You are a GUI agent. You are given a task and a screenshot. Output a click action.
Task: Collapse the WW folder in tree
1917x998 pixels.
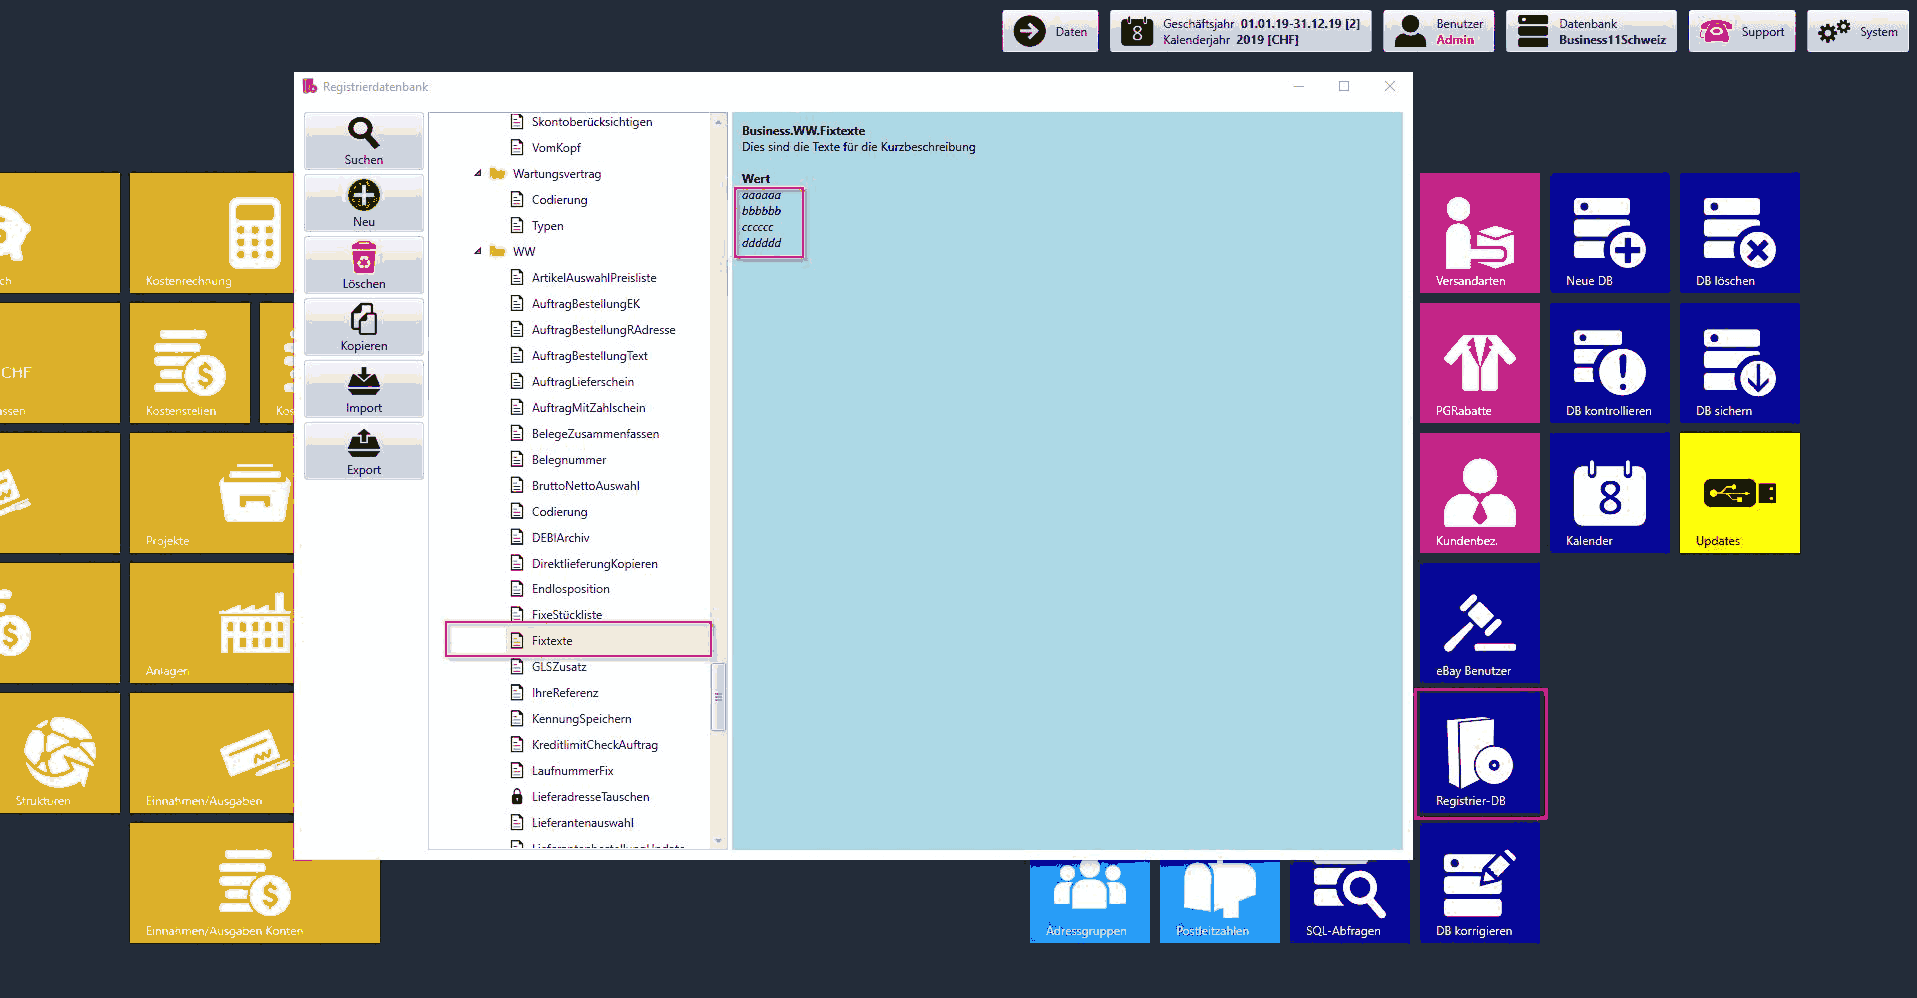coord(478,251)
